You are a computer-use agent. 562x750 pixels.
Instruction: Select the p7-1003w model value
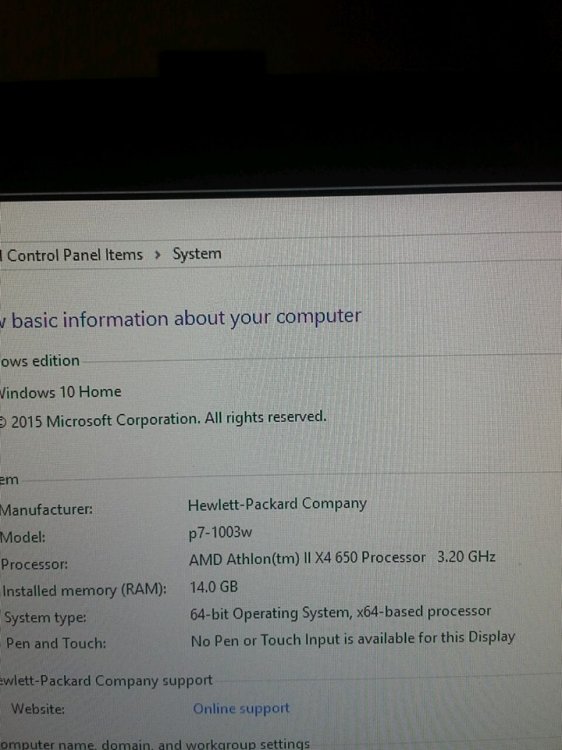coord(220,532)
